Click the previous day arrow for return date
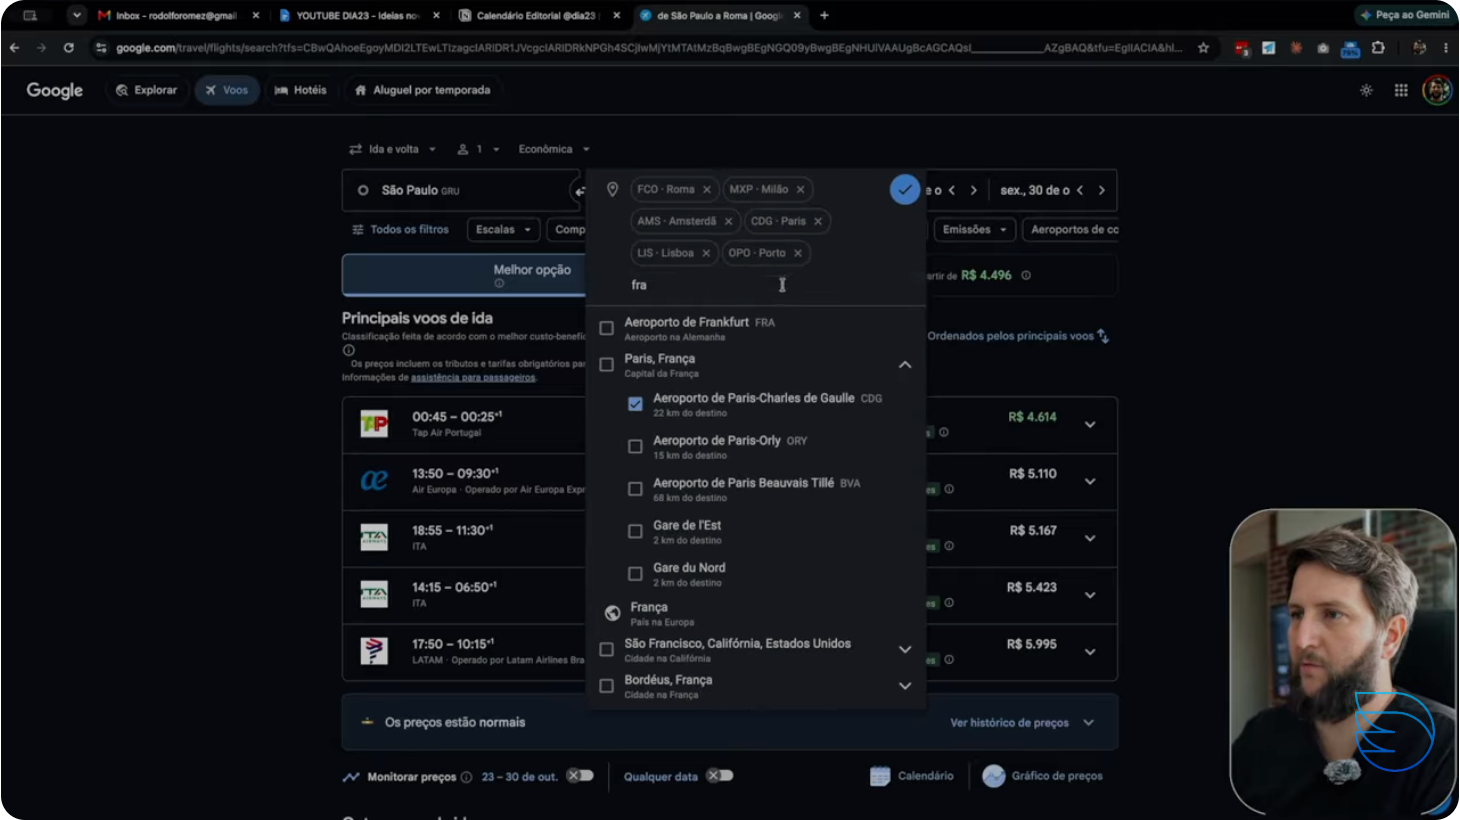1460x820 pixels. 1080,190
